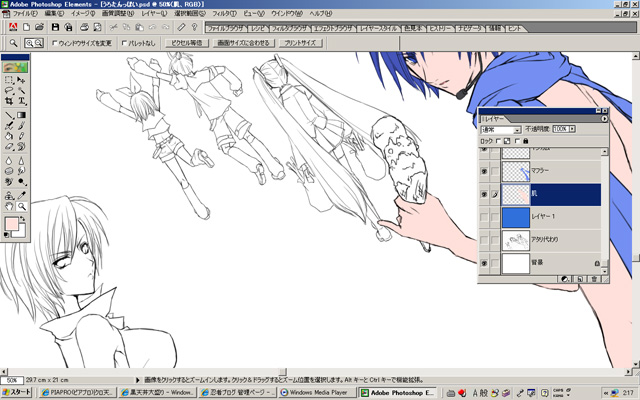The height and width of the screenshot is (400, 640).
Task: Switch to the ナビゲータ palette tab
Action: (469, 29)
